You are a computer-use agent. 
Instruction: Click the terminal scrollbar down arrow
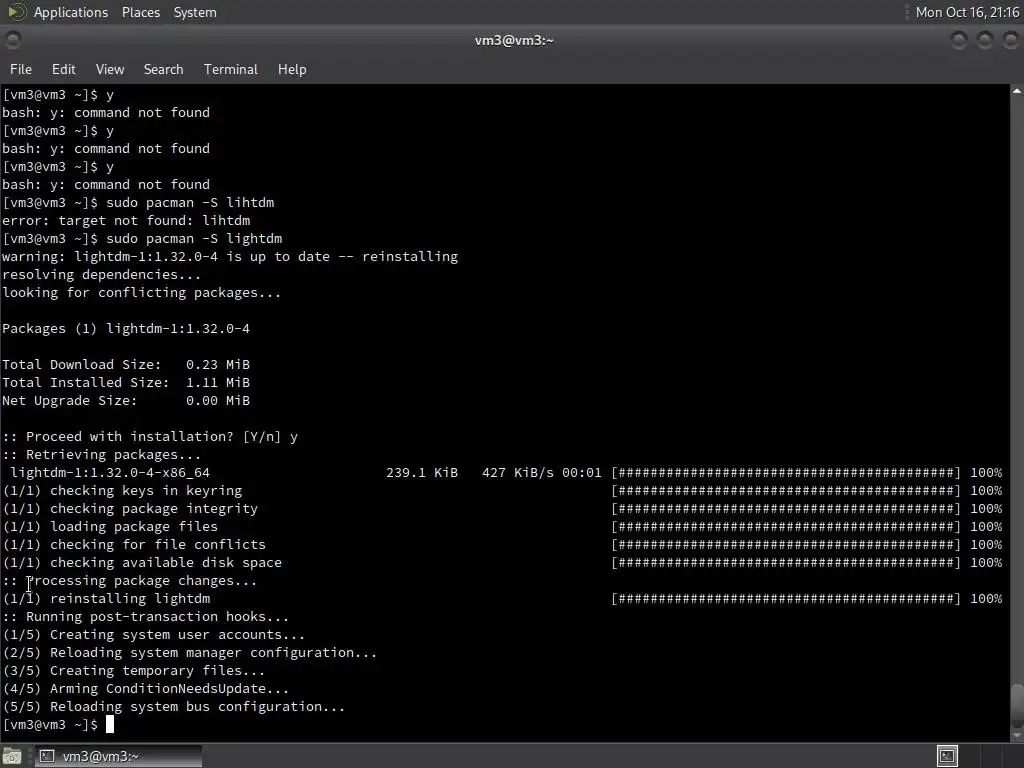[x=1017, y=735]
